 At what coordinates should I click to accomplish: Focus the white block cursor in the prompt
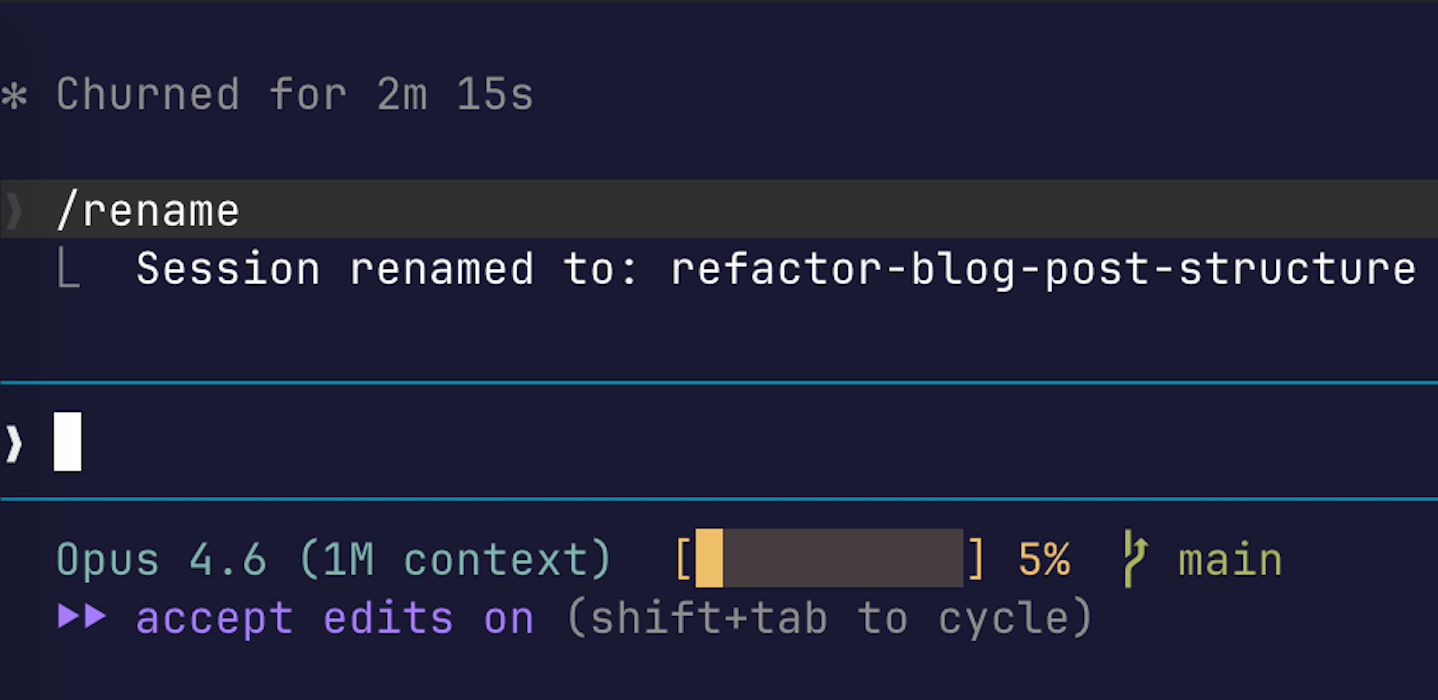pos(68,442)
